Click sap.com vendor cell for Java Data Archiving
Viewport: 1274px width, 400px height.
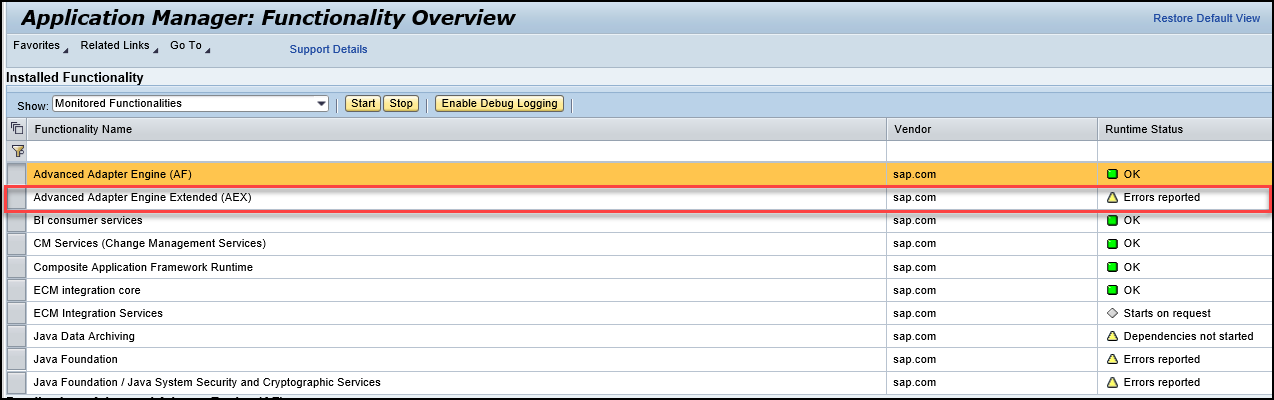point(992,336)
